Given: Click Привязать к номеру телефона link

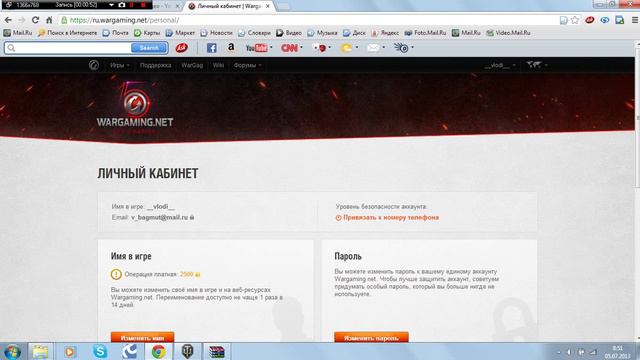Looking at the screenshot, I should click(391, 218).
